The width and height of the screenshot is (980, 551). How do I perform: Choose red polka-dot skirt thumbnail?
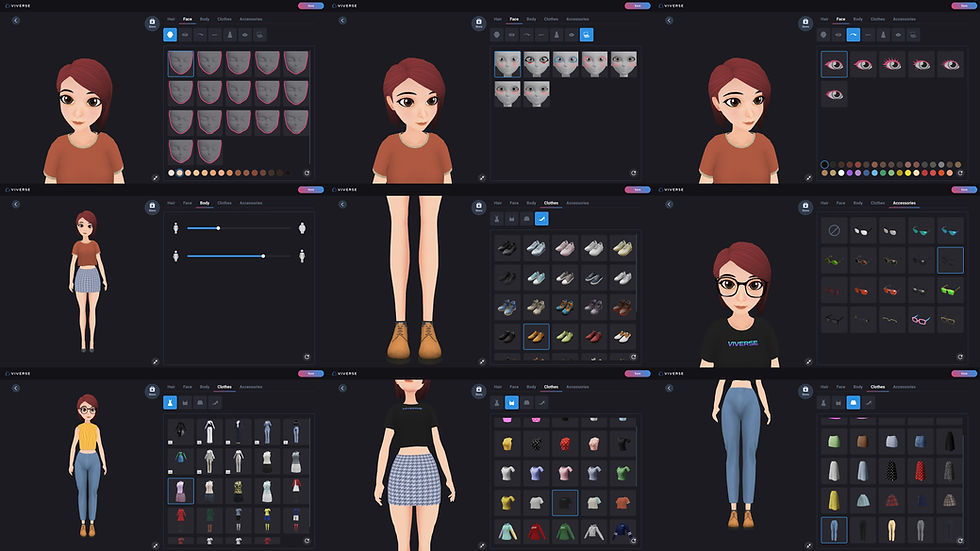click(920, 471)
